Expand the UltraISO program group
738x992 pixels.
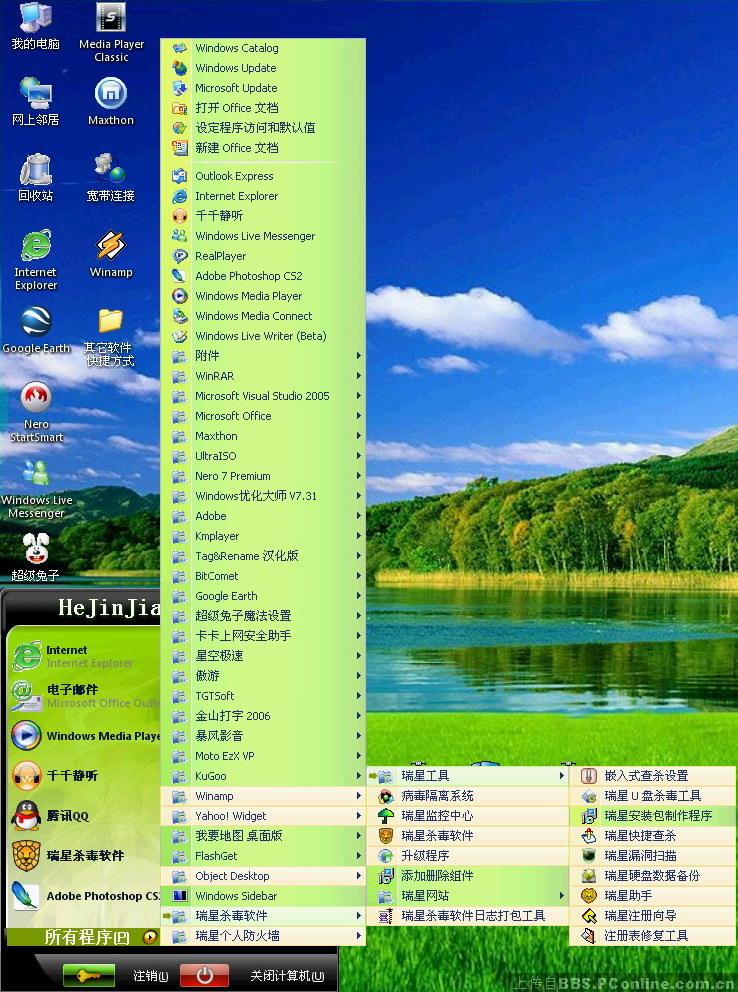tap(263, 456)
